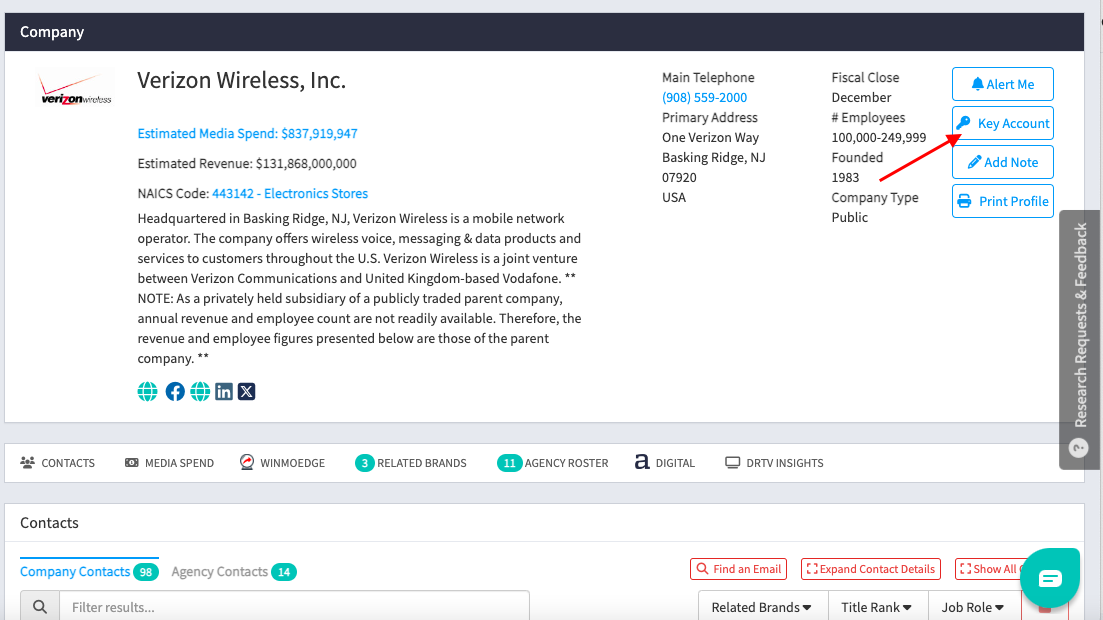1103x620 pixels.
Task: Click the Show All button
Action: 992,569
